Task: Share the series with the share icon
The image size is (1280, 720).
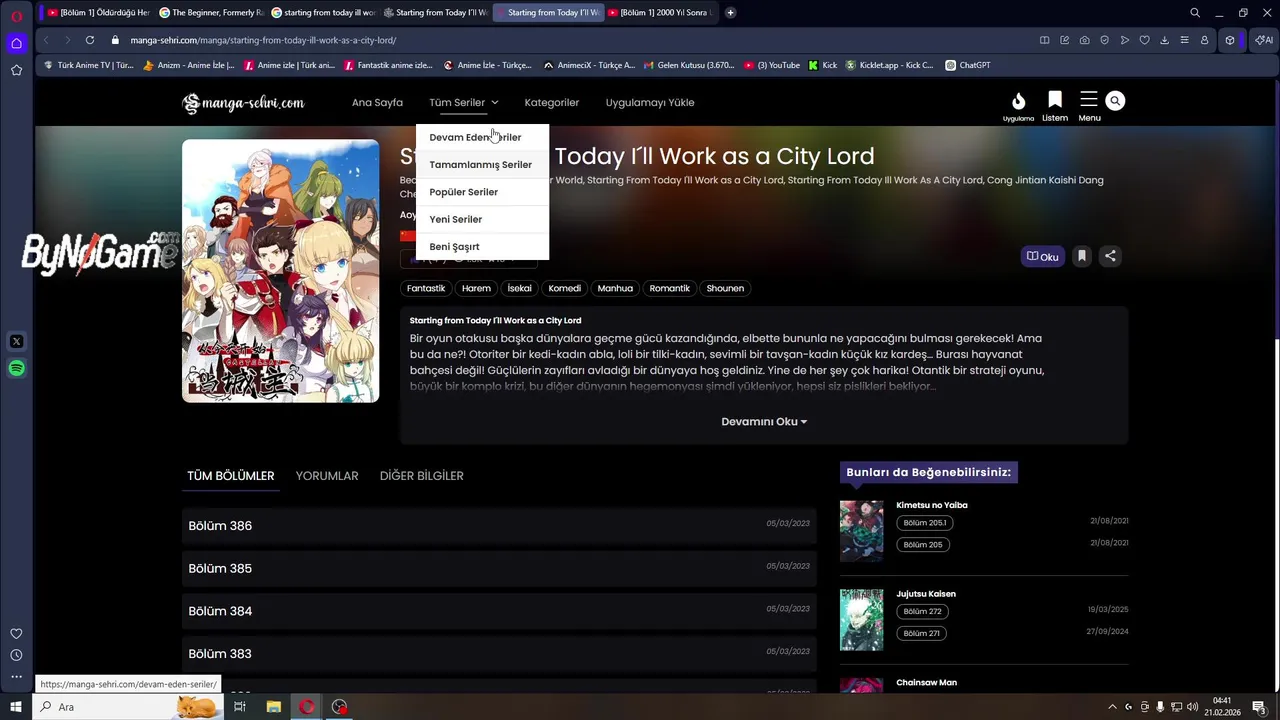Action: coord(1110,256)
